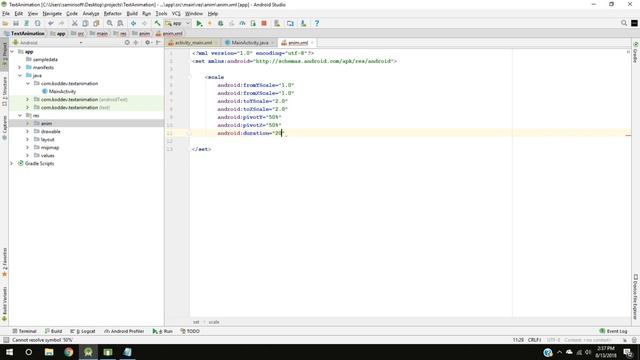Click the Make Project hammer icon

(157, 23)
